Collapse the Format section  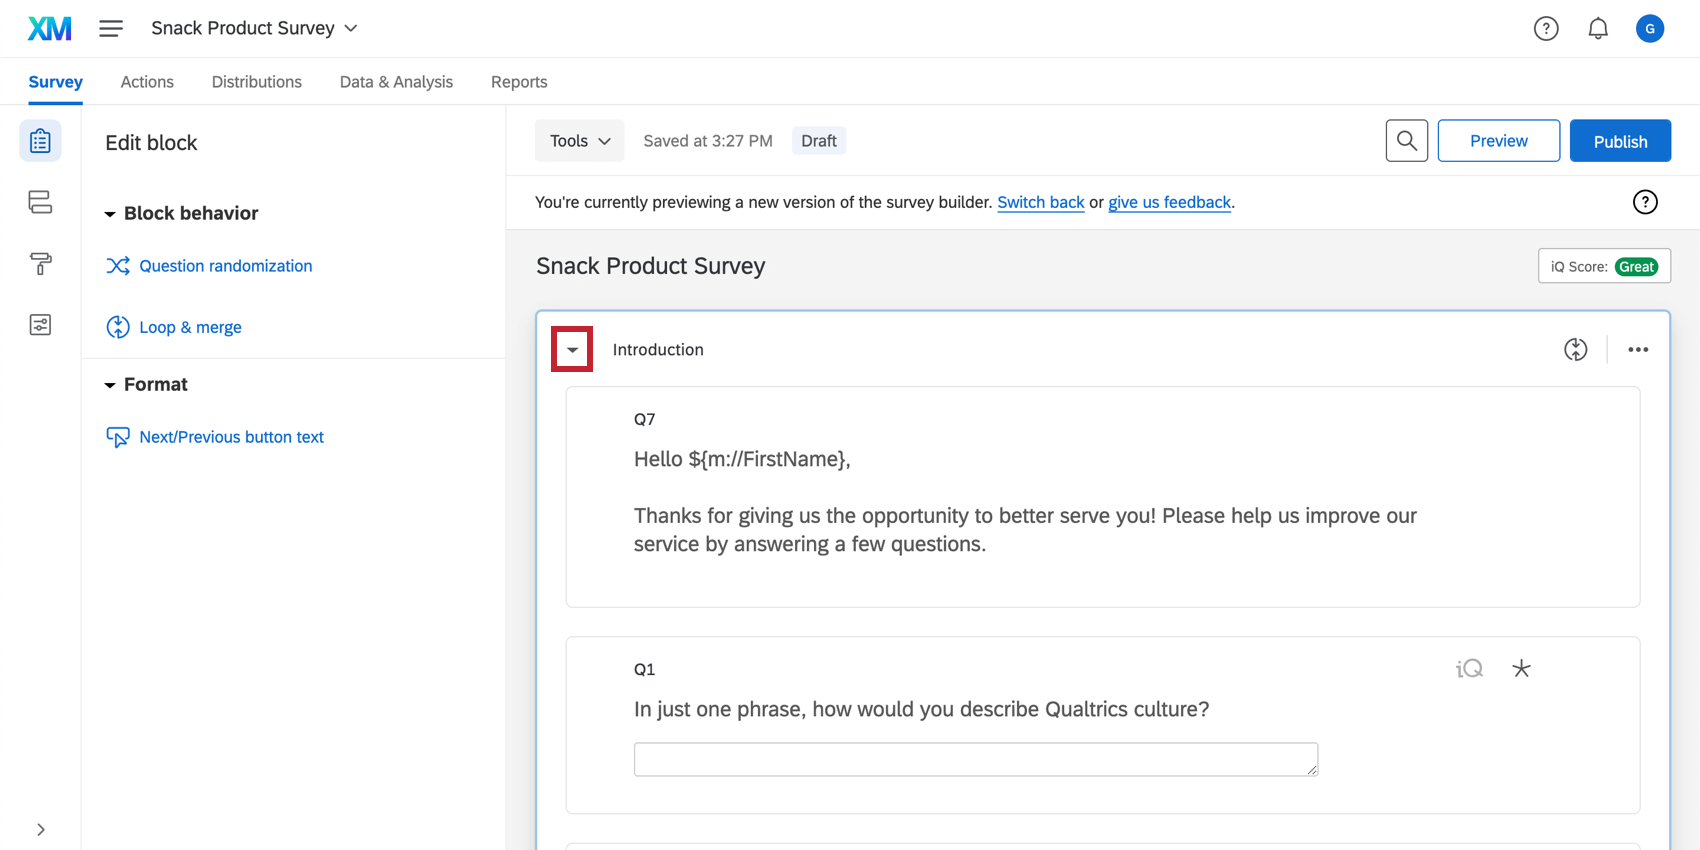click(x=110, y=385)
